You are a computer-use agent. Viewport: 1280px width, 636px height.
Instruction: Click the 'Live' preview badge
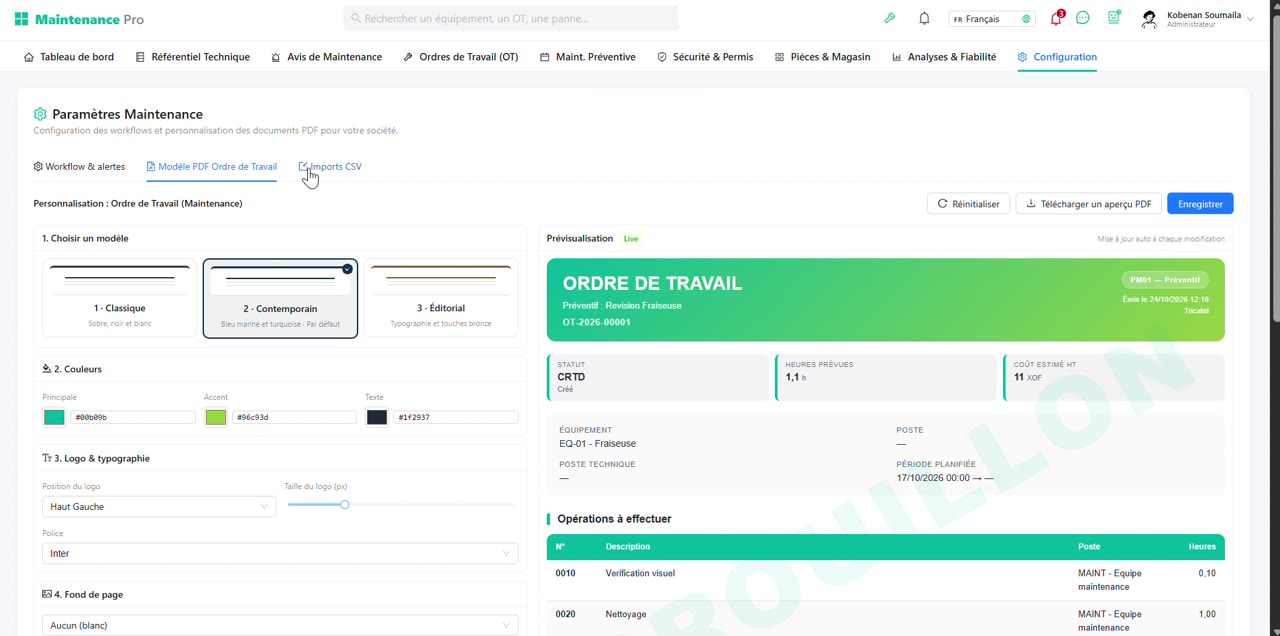631,239
